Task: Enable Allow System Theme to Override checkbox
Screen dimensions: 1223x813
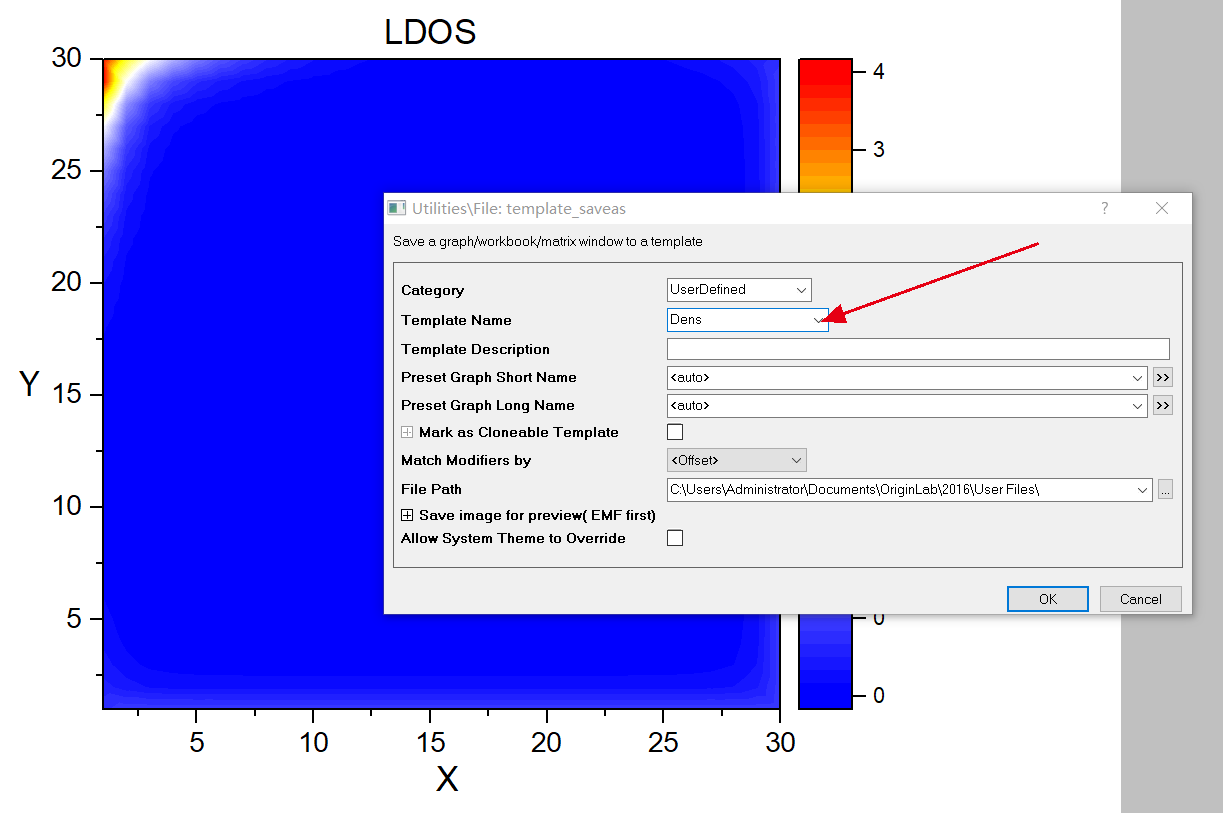Action: point(675,538)
